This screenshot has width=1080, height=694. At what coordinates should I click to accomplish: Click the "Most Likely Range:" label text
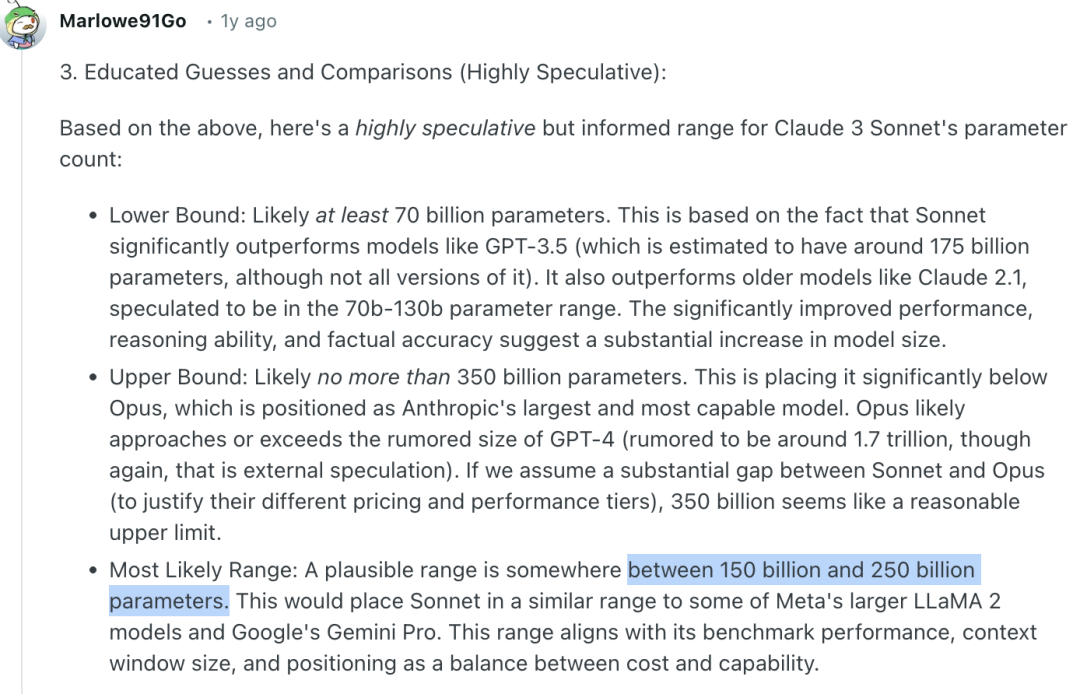[x=202, y=570]
